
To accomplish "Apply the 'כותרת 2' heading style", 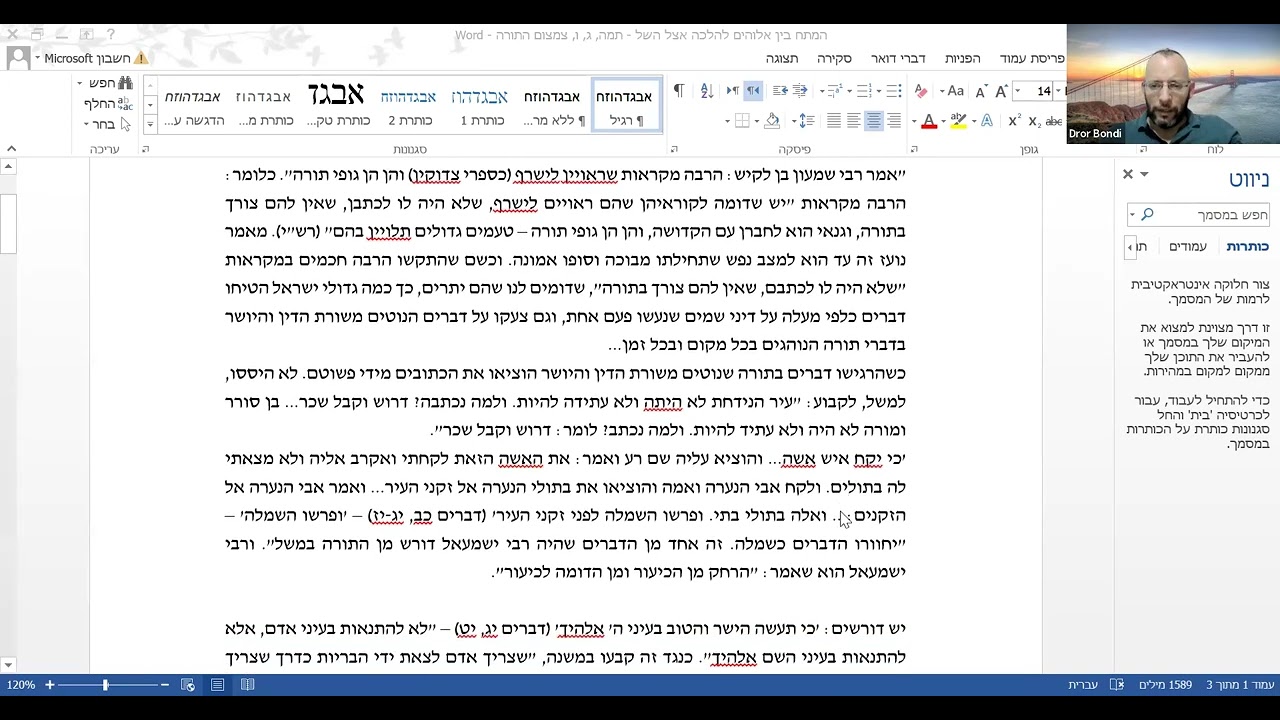I will coord(408,106).
